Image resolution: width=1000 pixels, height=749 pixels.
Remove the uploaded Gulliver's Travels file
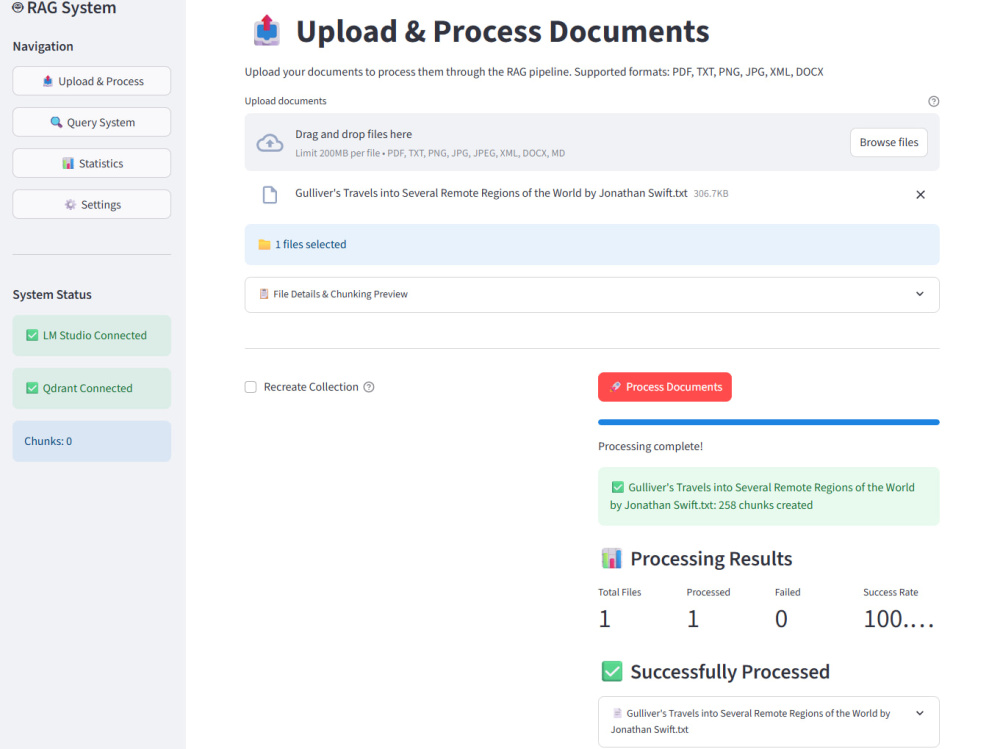[920, 195]
